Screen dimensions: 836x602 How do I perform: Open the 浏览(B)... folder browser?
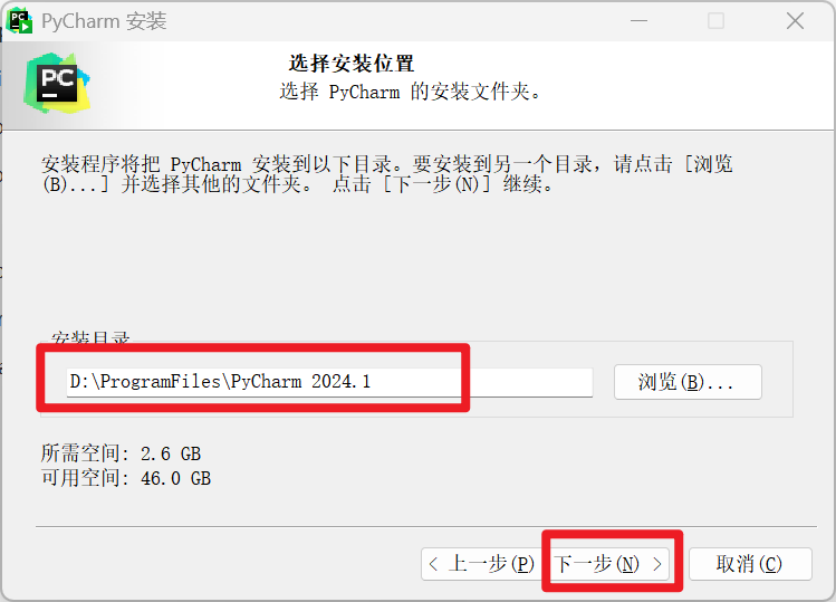pos(688,382)
